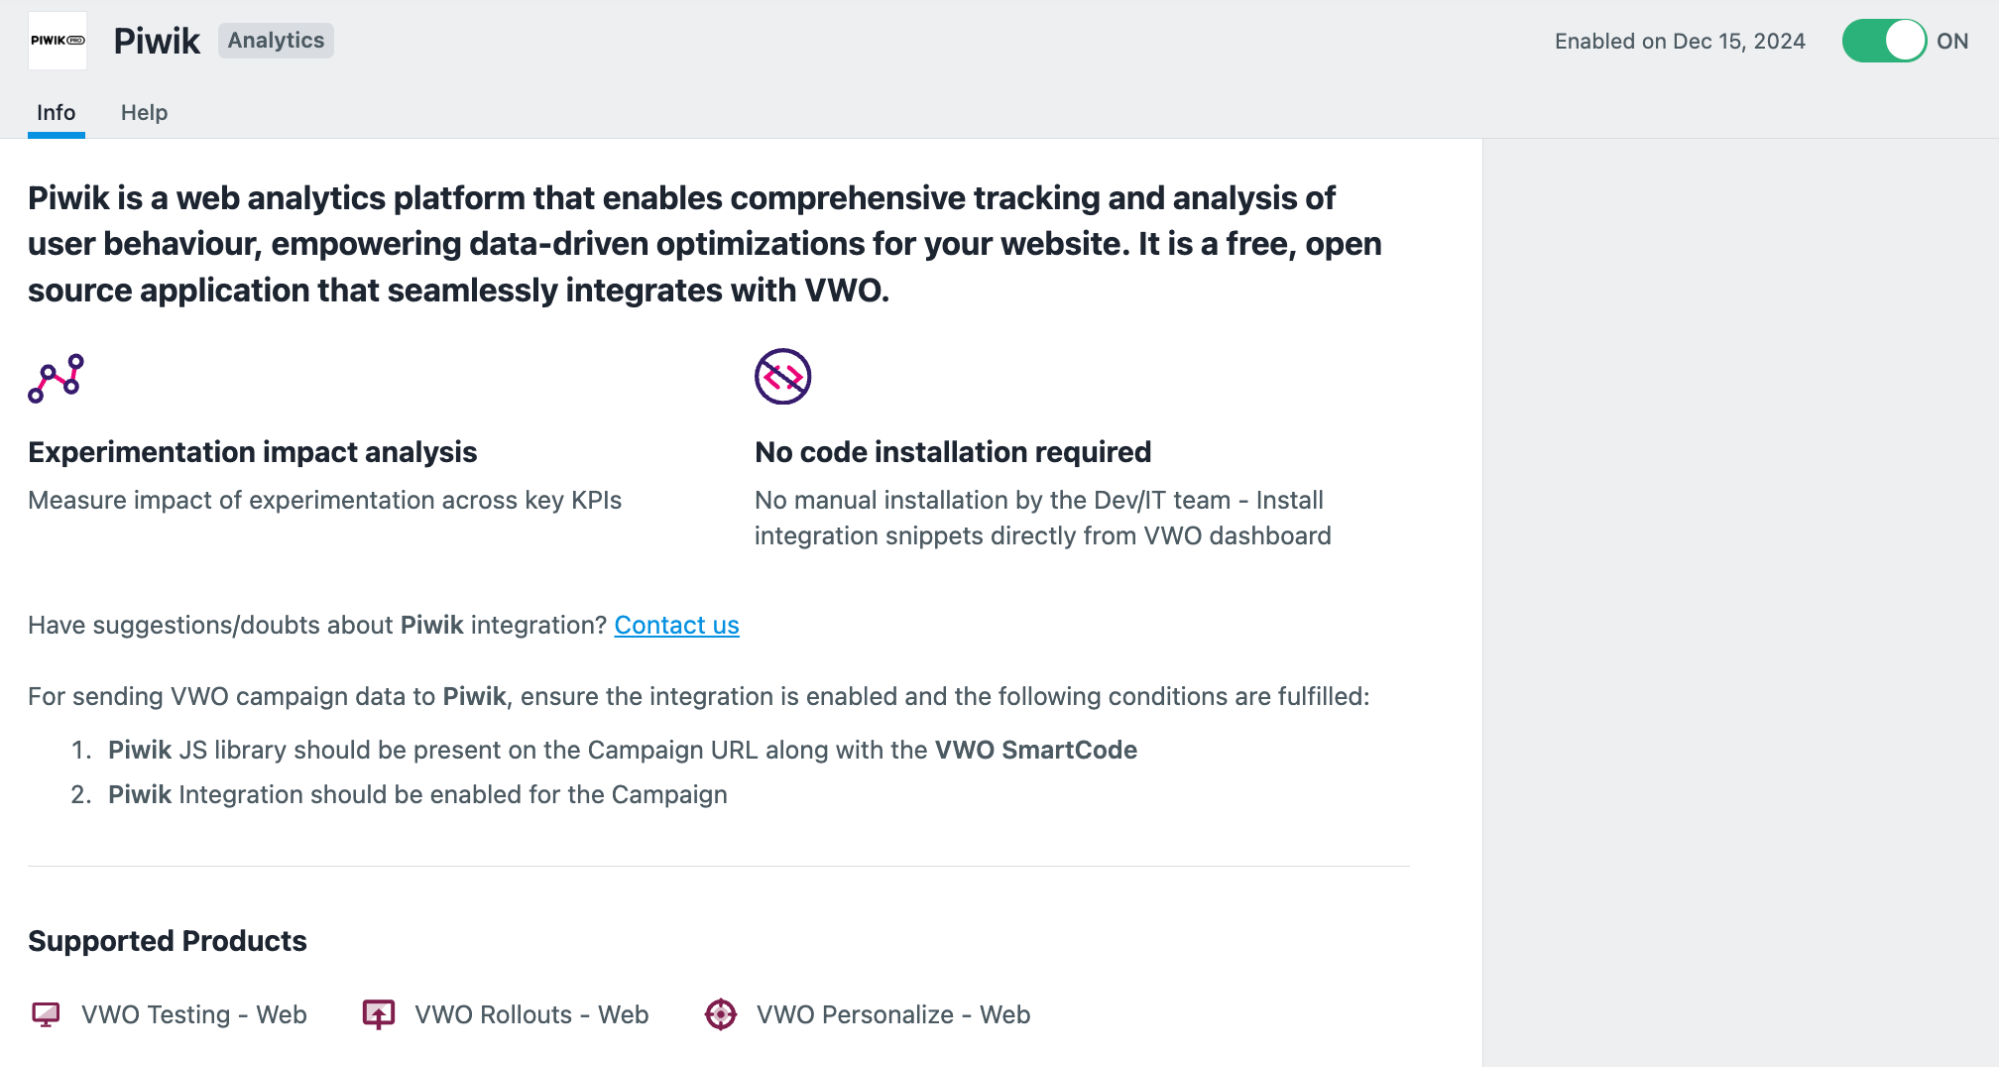Click the No code installation required heading

pos(953,452)
